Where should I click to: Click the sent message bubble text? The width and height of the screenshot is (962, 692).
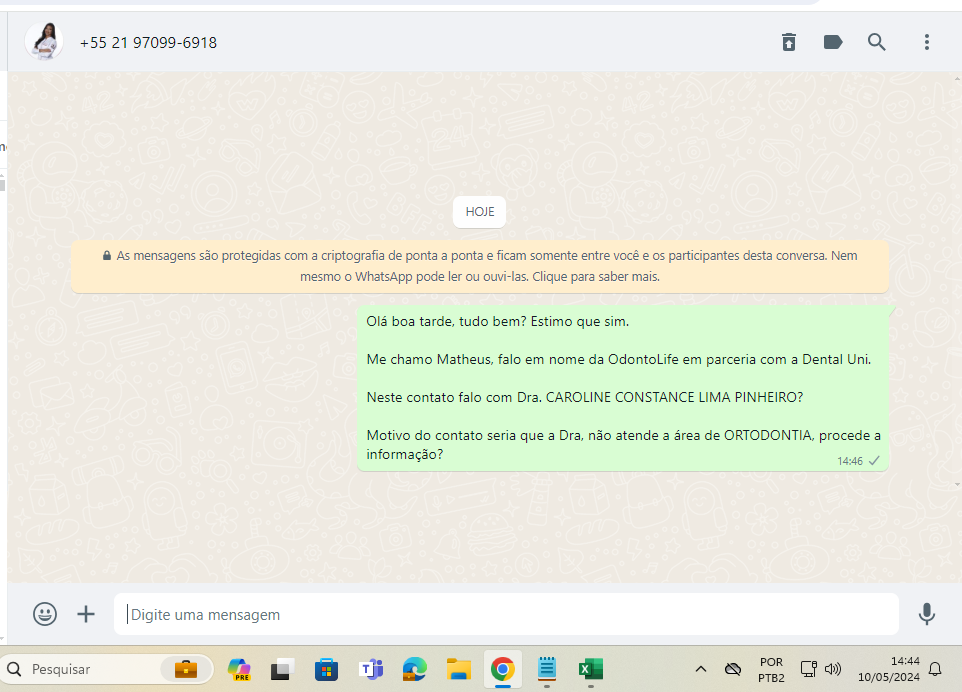pos(623,388)
